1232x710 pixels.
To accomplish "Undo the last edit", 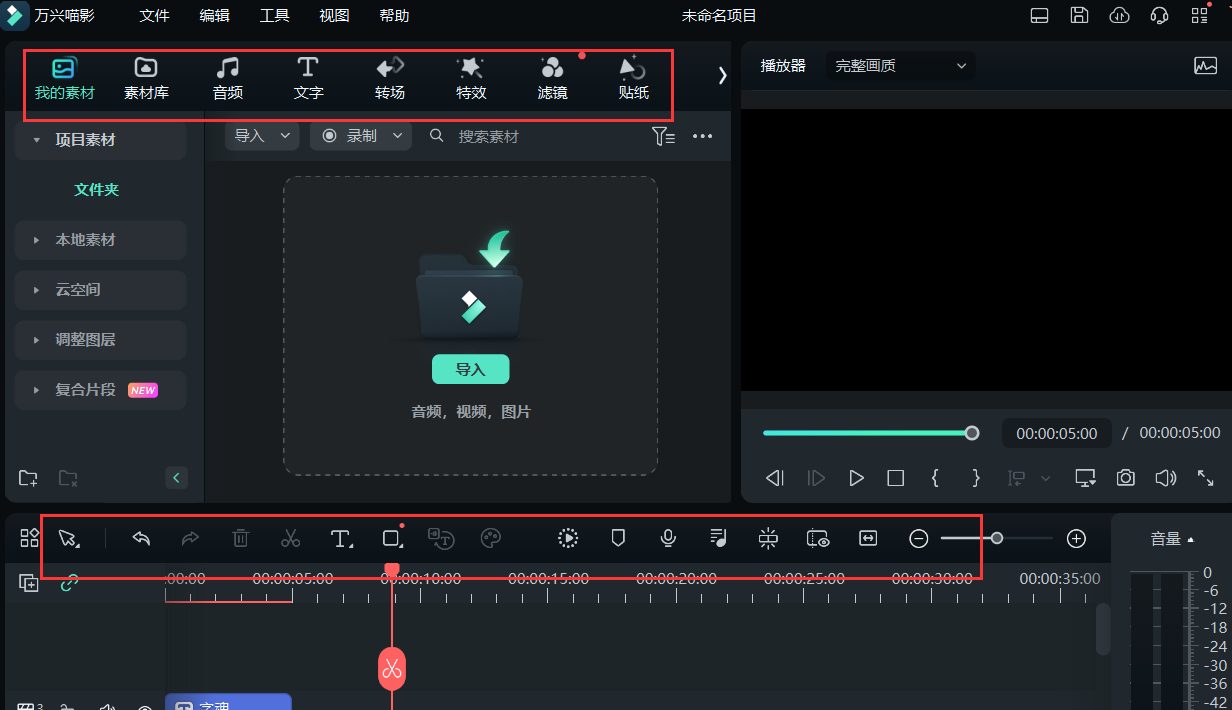I will point(140,538).
